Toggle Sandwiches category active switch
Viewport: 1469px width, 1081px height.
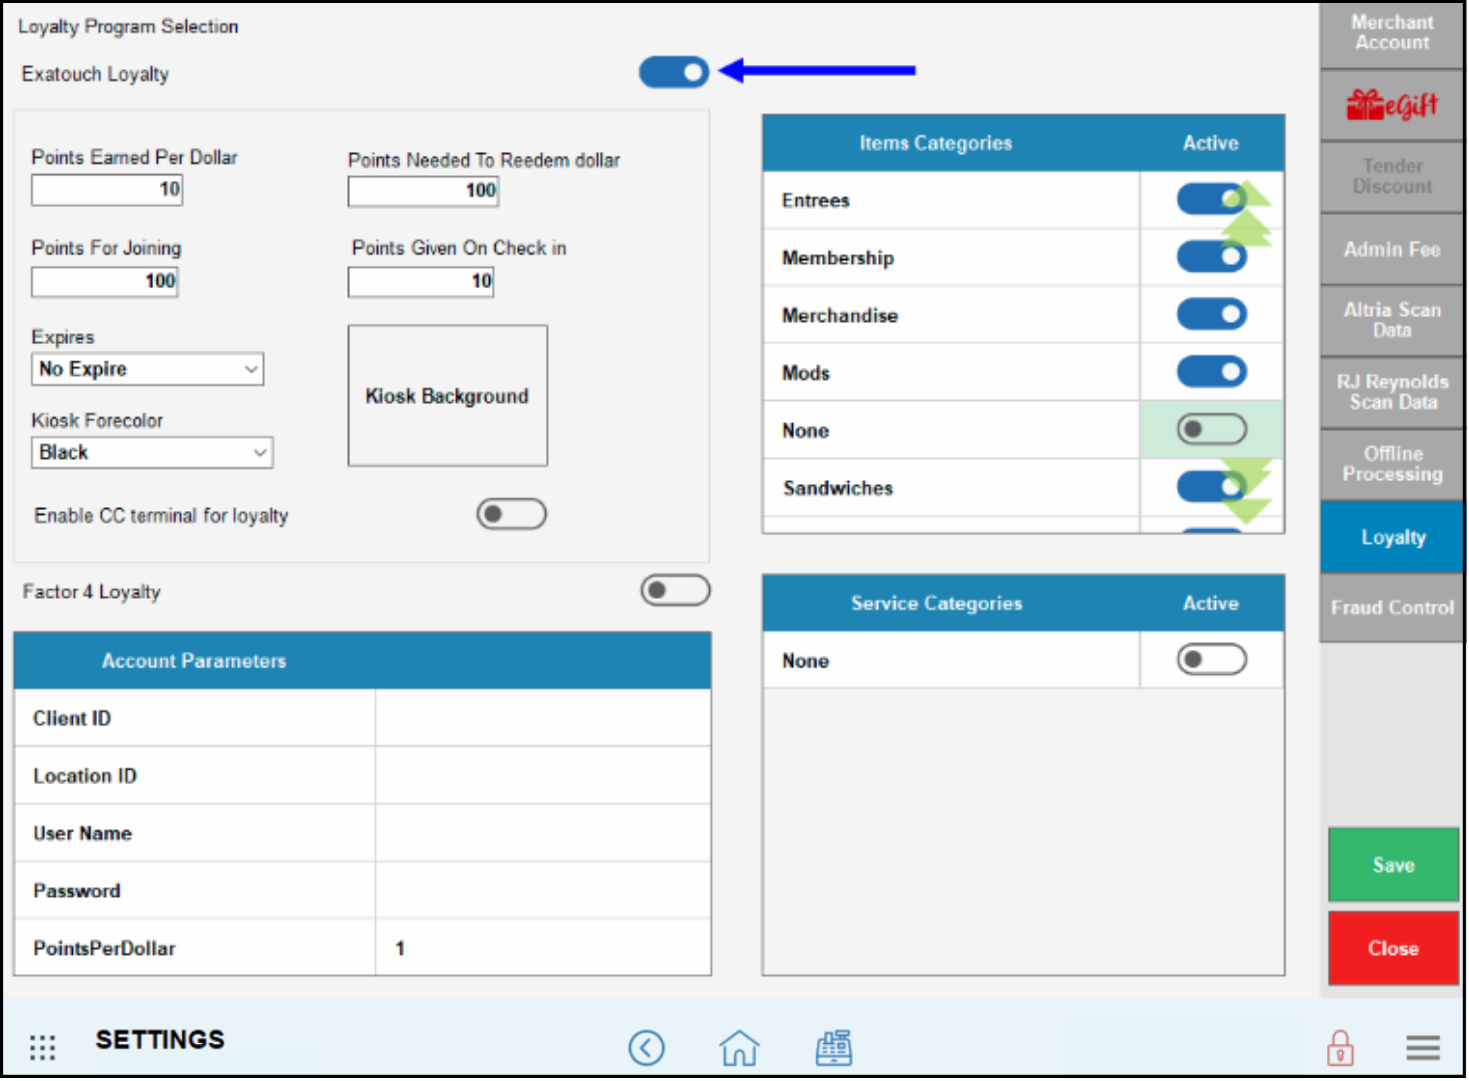pos(1211,487)
